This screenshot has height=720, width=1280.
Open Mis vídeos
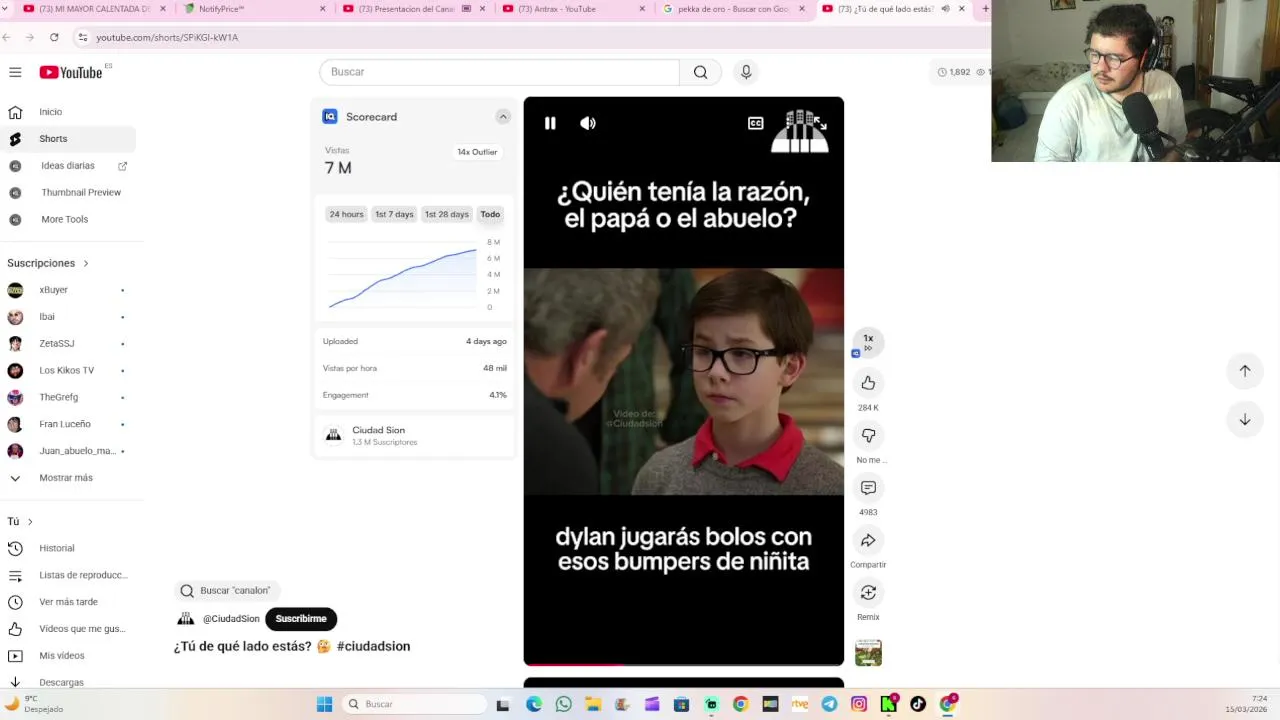click(x=61, y=656)
